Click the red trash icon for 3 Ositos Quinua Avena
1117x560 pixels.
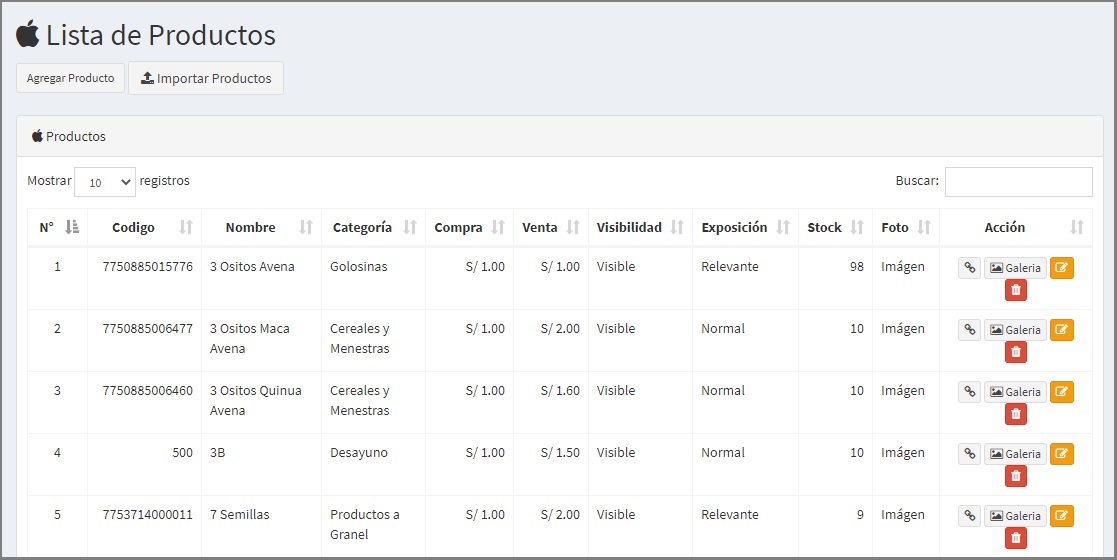[1016, 414]
